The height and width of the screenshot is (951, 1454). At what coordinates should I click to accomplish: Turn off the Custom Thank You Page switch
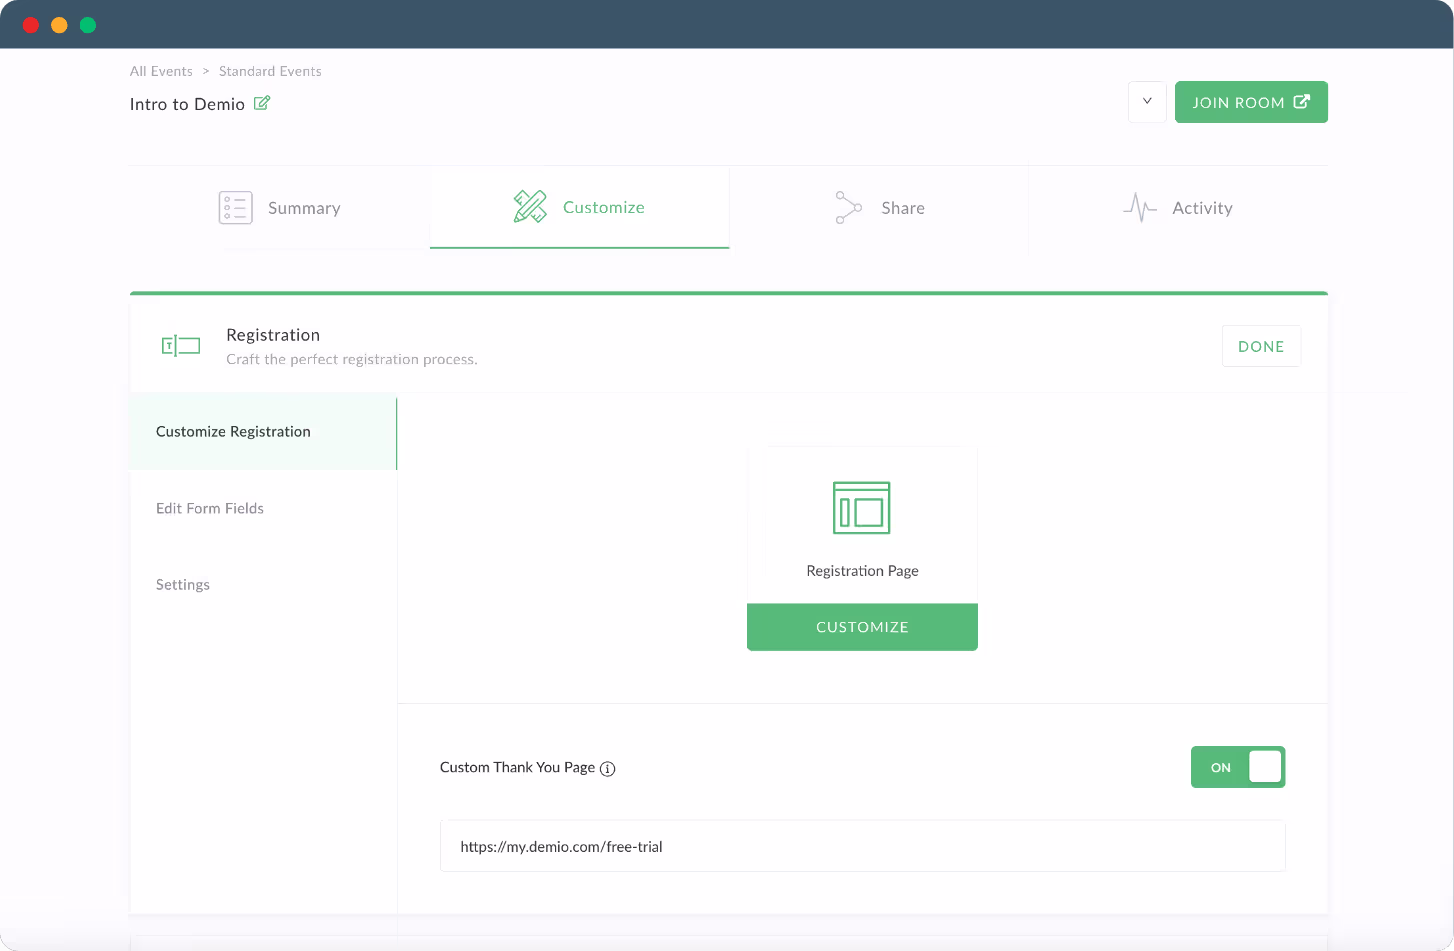[1238, 767]
